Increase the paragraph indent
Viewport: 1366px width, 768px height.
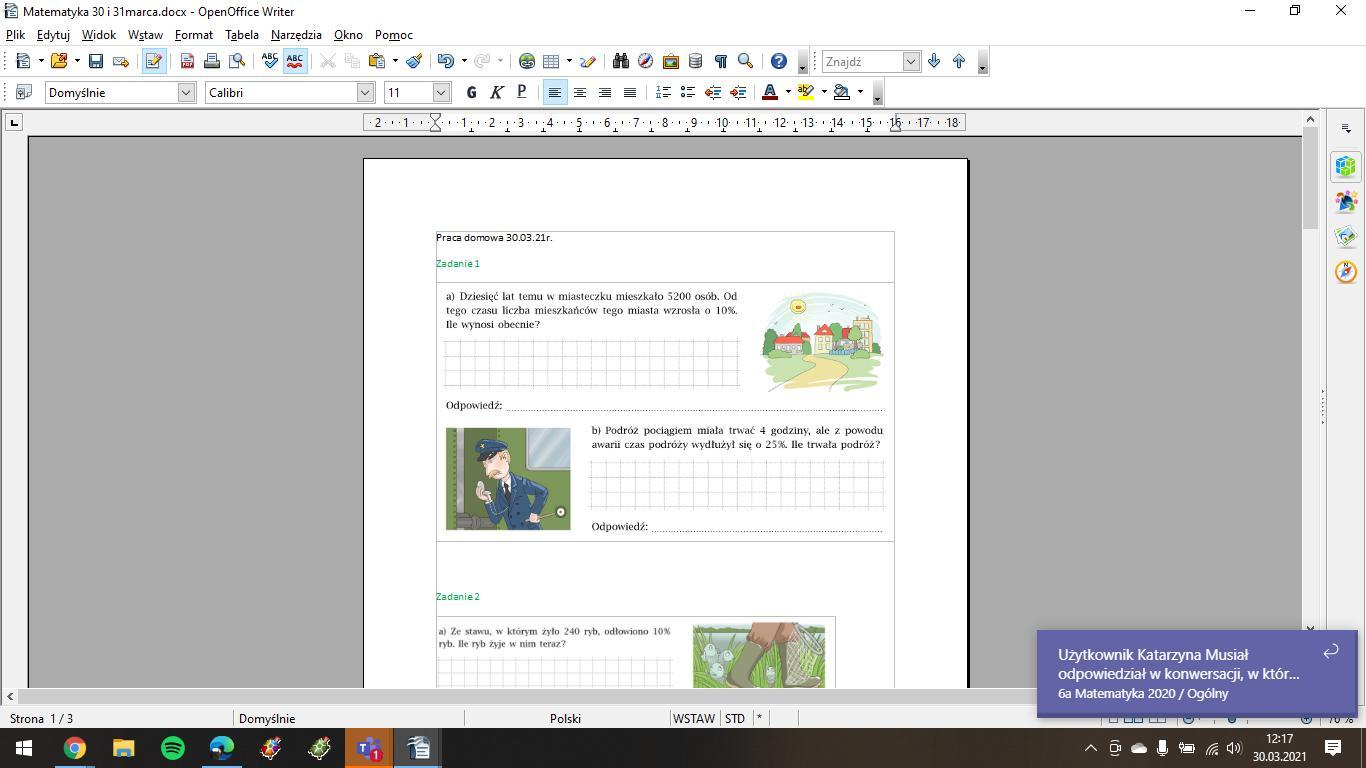[738, 92]
